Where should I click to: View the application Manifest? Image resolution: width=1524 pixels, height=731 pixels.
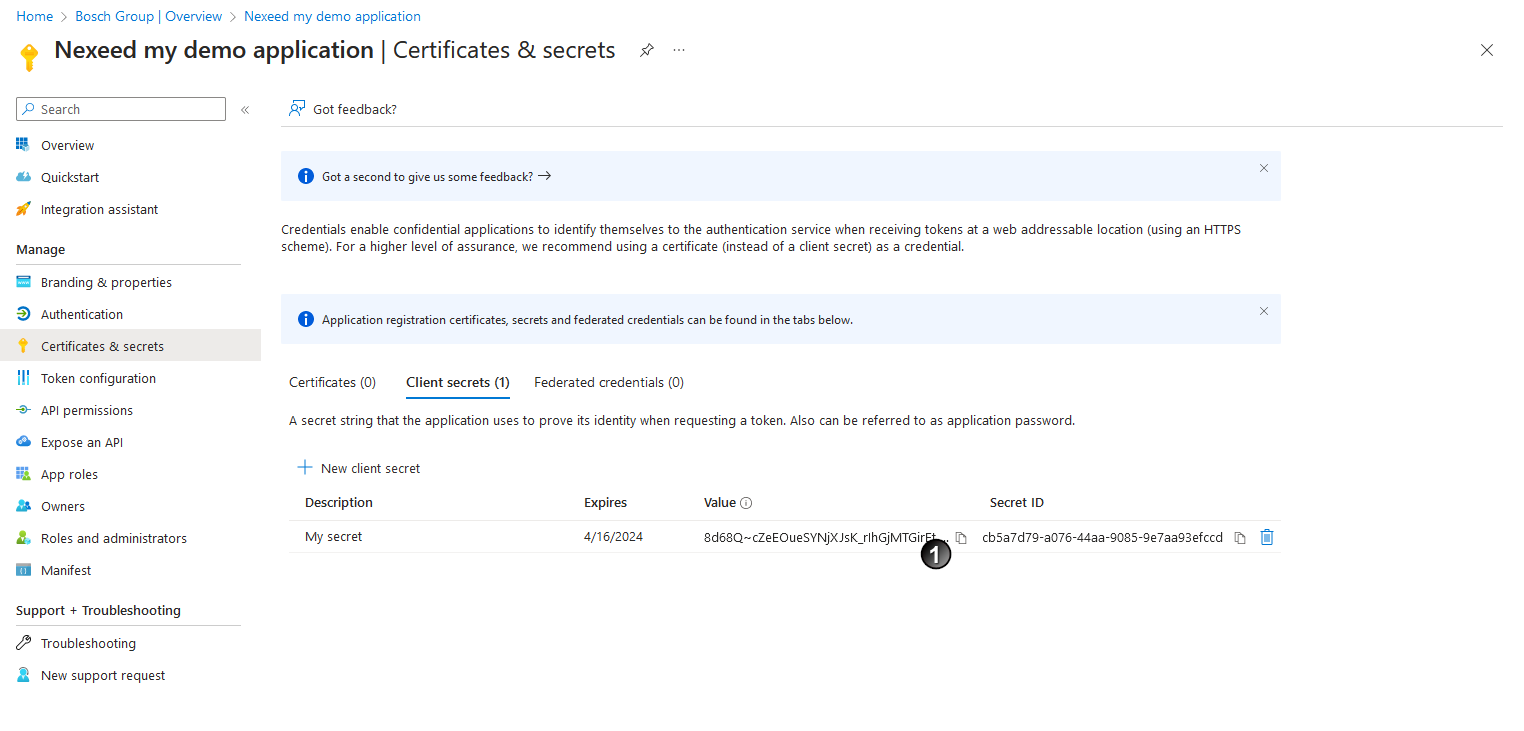(63, 570)
